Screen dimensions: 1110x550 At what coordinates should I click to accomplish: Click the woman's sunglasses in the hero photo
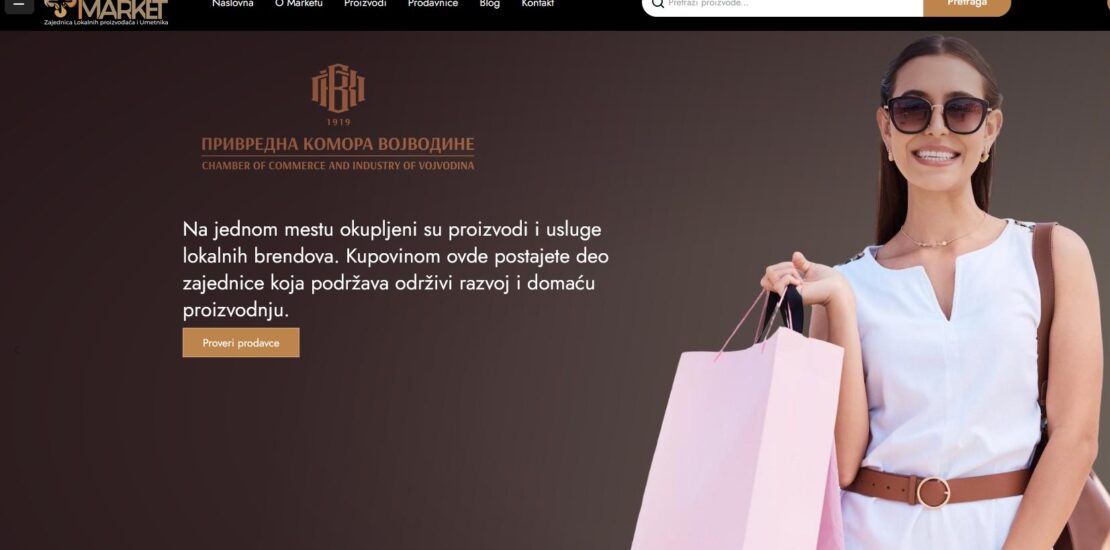(x=937, y=114)
